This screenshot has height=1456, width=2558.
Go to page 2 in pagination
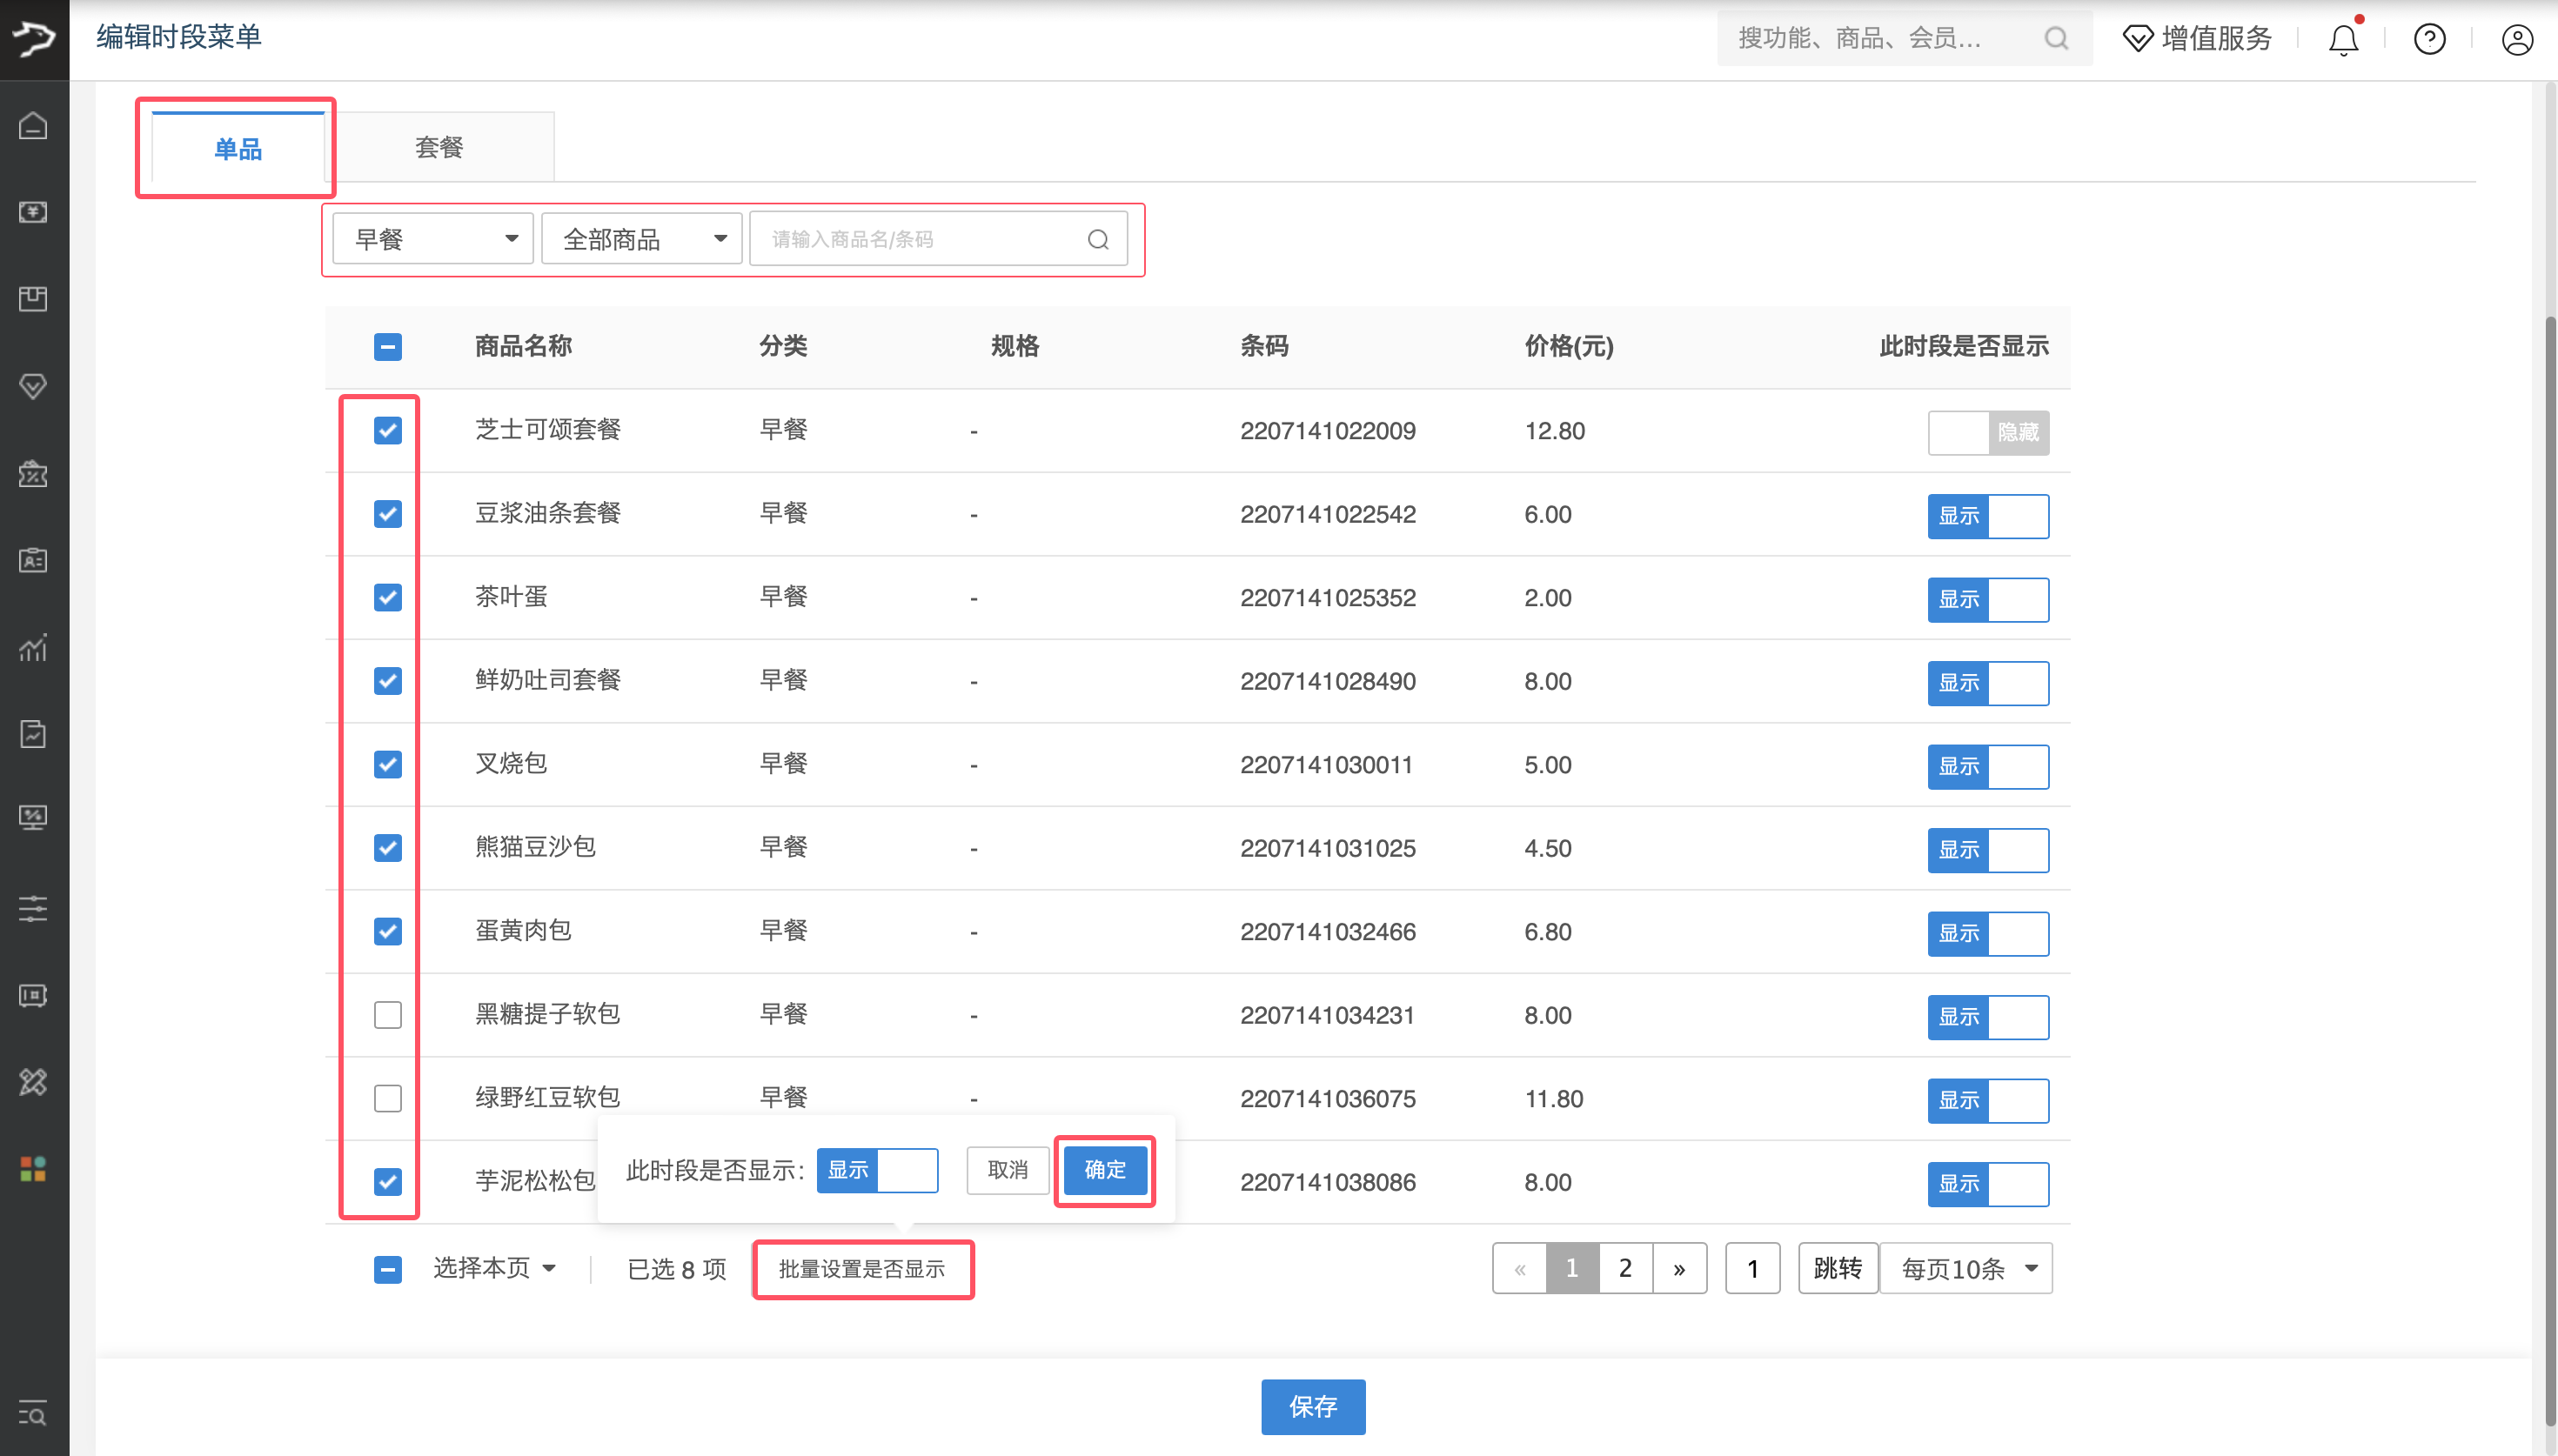[x=1625, y=1269]
